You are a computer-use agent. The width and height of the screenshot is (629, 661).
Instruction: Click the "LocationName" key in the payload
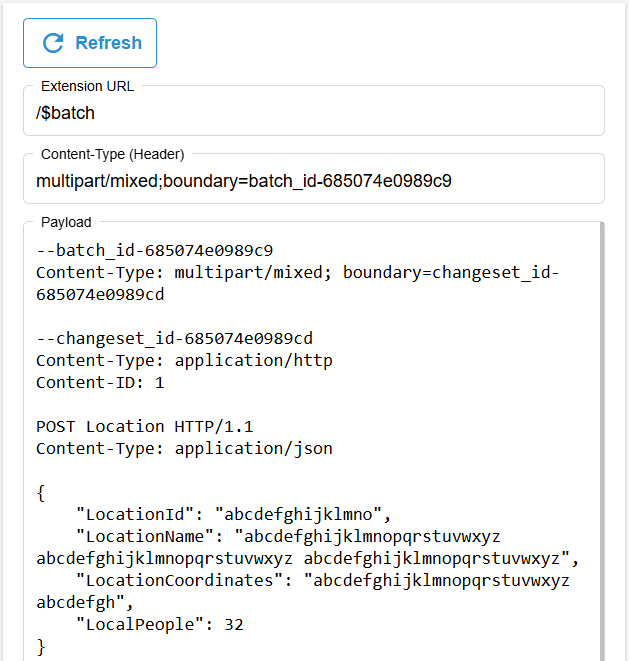coord(145,536)
